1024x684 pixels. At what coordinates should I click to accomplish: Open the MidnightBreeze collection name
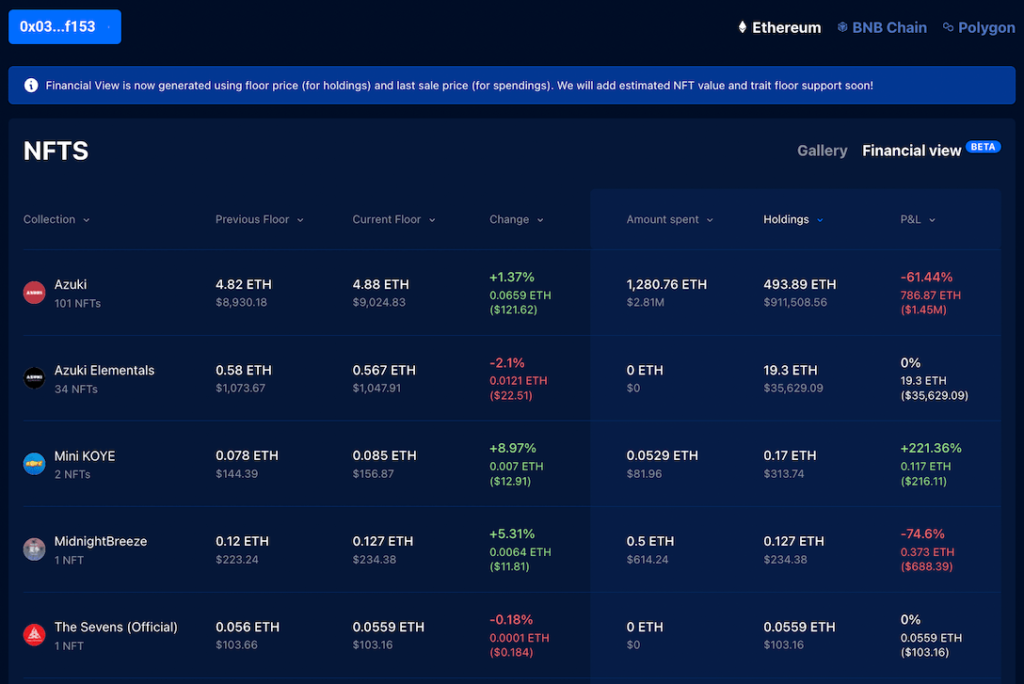point(101,541)
